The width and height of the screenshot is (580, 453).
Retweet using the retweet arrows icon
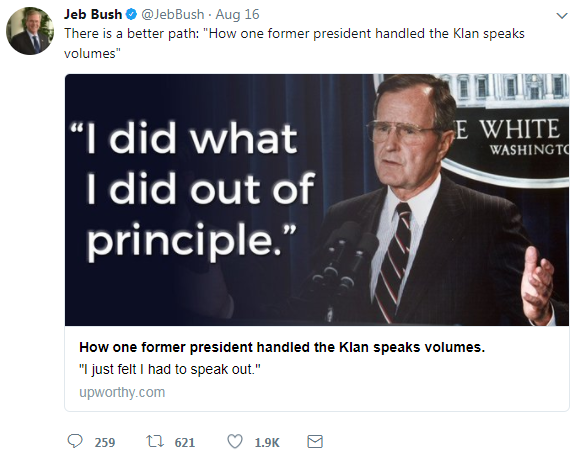coord(155,442)
